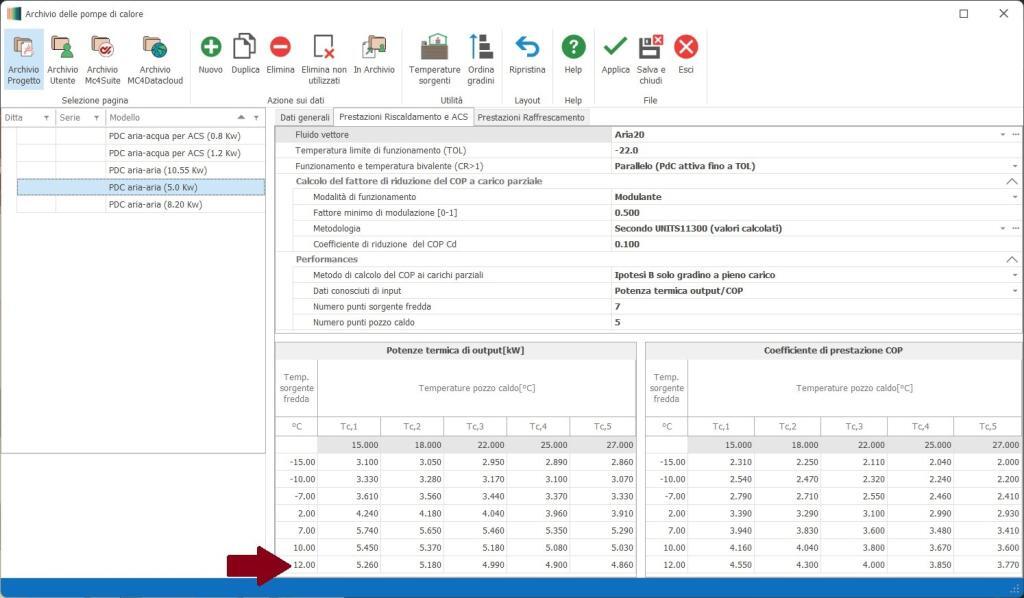
Task: Click Tc,1 value 15.000 in COP table
Action: coord(721,445)
